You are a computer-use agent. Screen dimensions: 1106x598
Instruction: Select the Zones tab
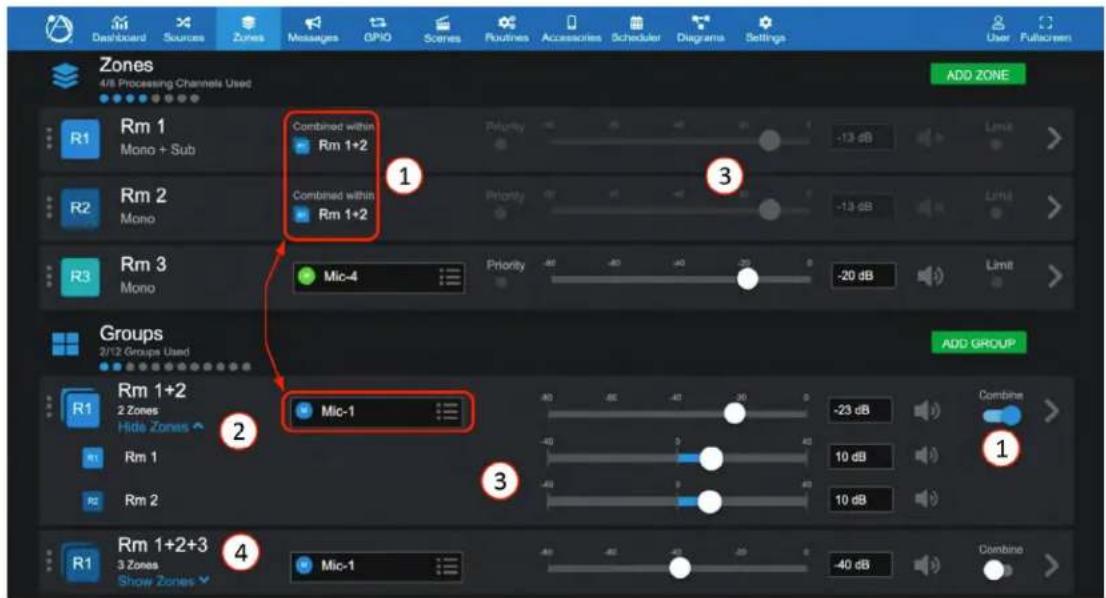[248, 30]
